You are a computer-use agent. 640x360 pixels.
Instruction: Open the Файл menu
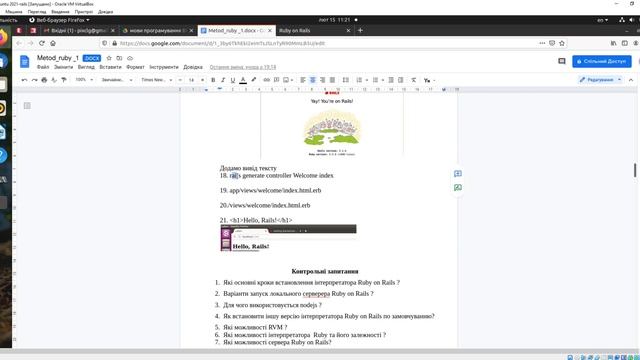[x=43, y=67]
